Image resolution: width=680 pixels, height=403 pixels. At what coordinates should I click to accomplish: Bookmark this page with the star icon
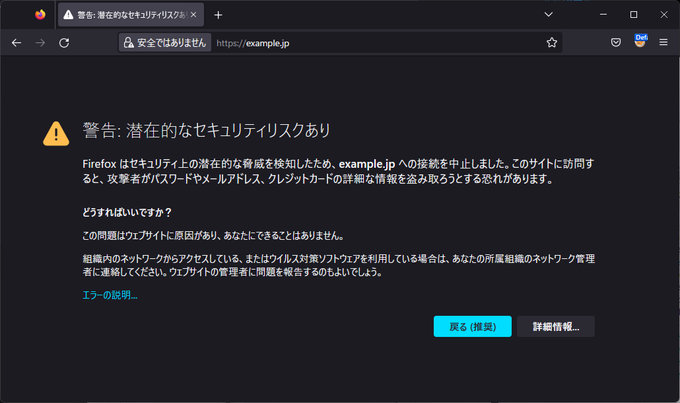point(552,43)
